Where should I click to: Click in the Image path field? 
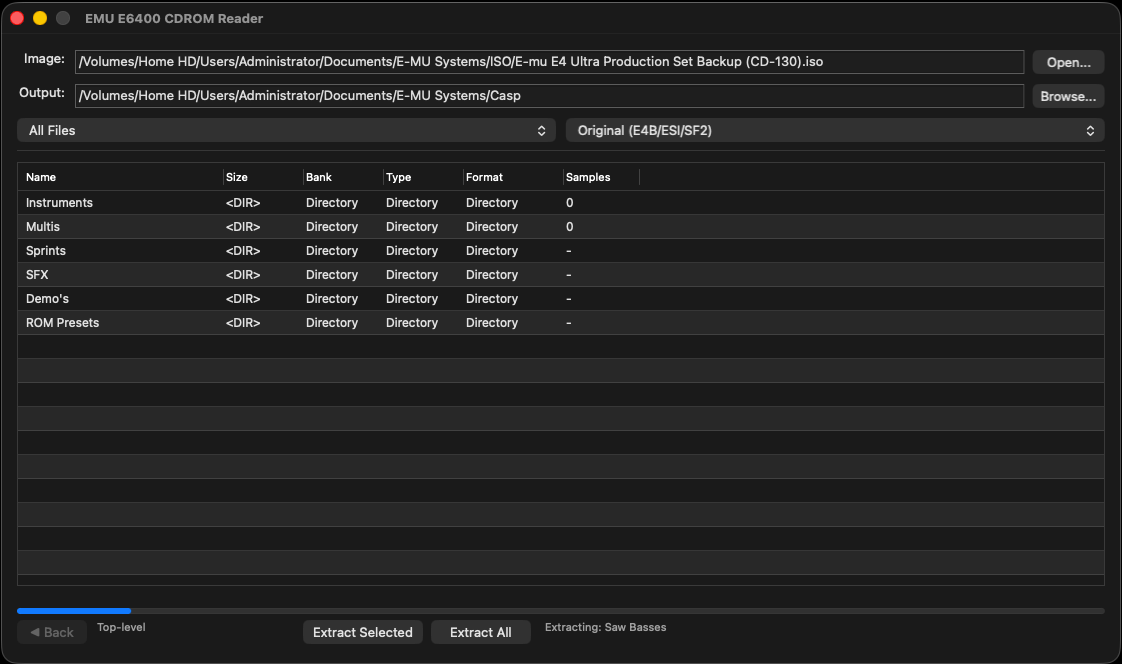click(549, 62)
